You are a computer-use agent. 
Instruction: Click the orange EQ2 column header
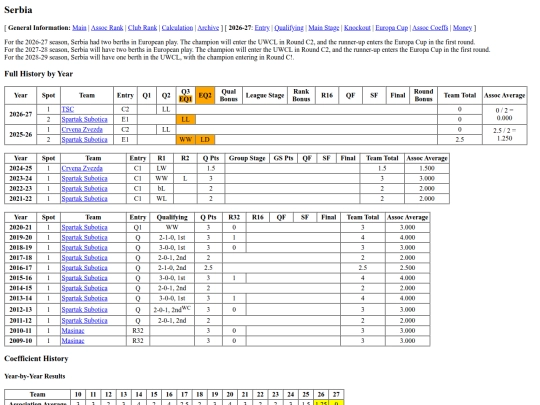[205, 95]
